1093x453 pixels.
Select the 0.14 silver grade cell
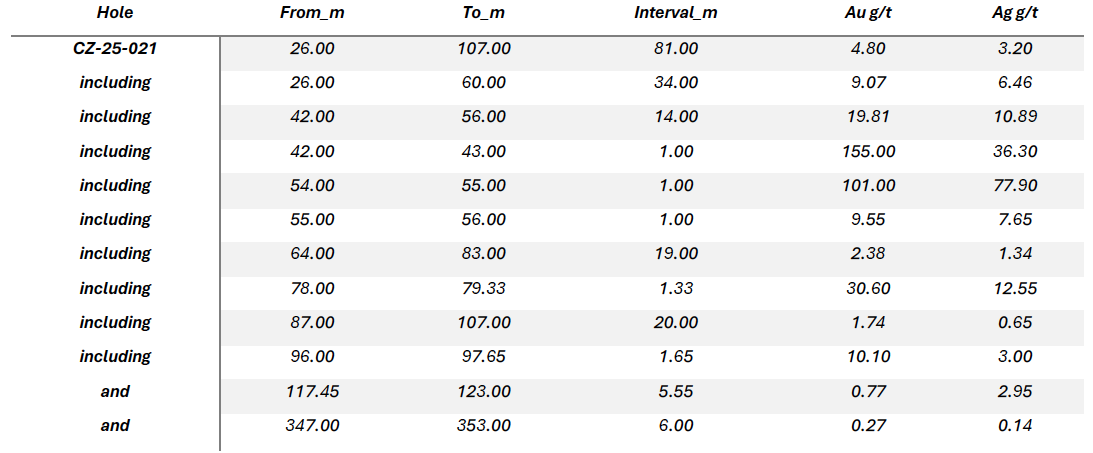(1014, 425)
